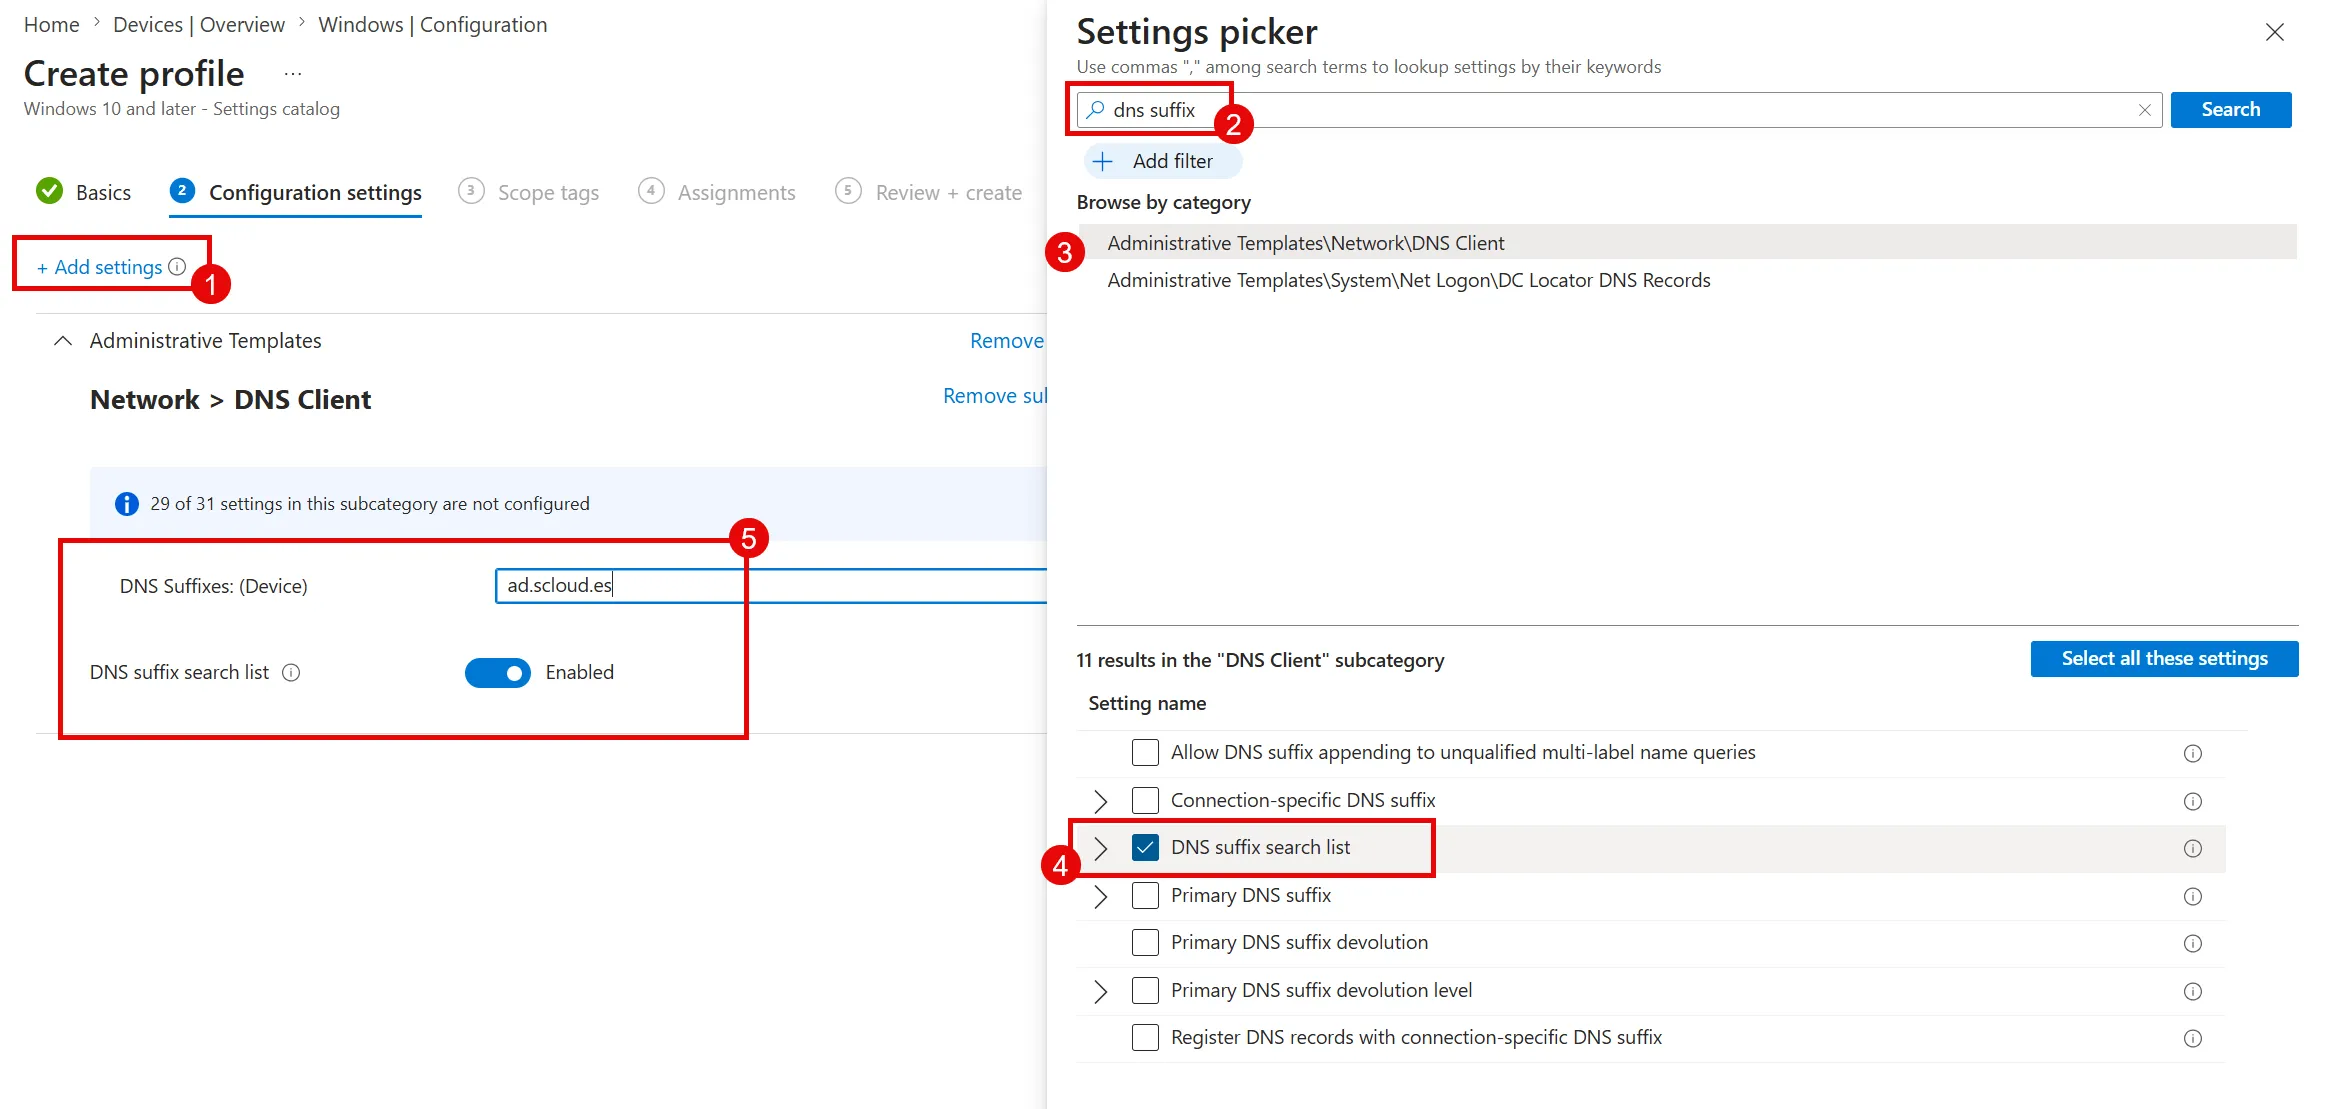The height and width of the screenshot is (1109, 2328).
Task: Navigate to Home breadcrumb
Action: click(52, 25)
